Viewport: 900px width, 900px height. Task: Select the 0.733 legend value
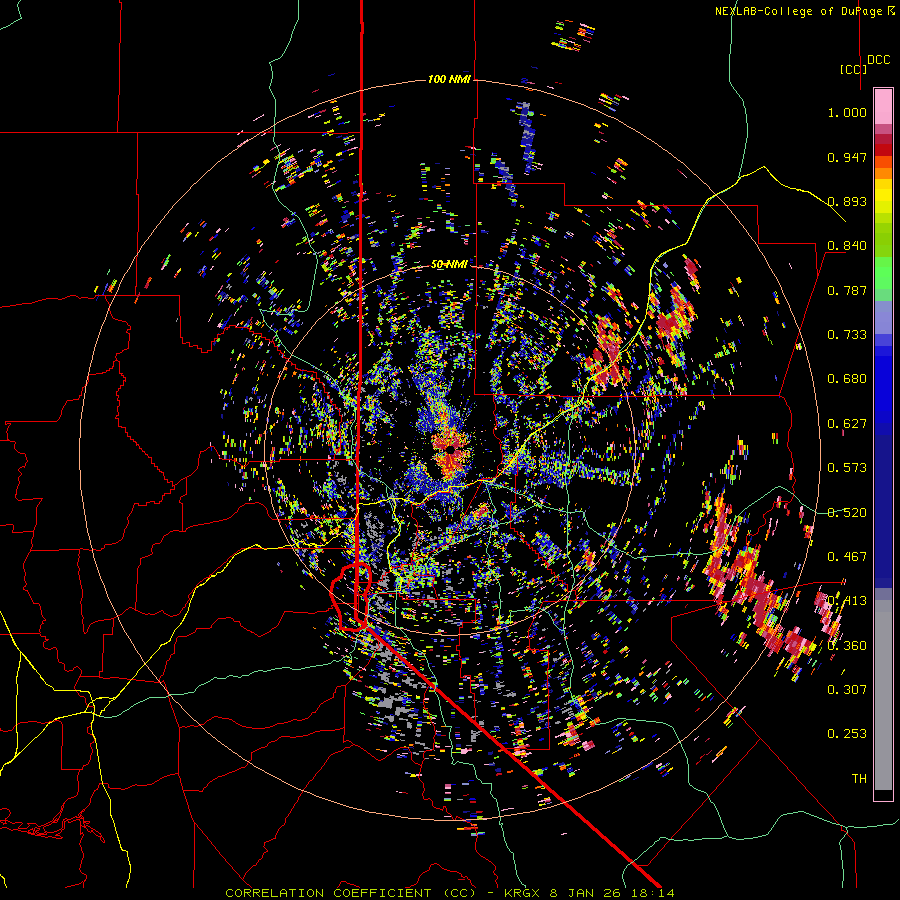[847, 335]
